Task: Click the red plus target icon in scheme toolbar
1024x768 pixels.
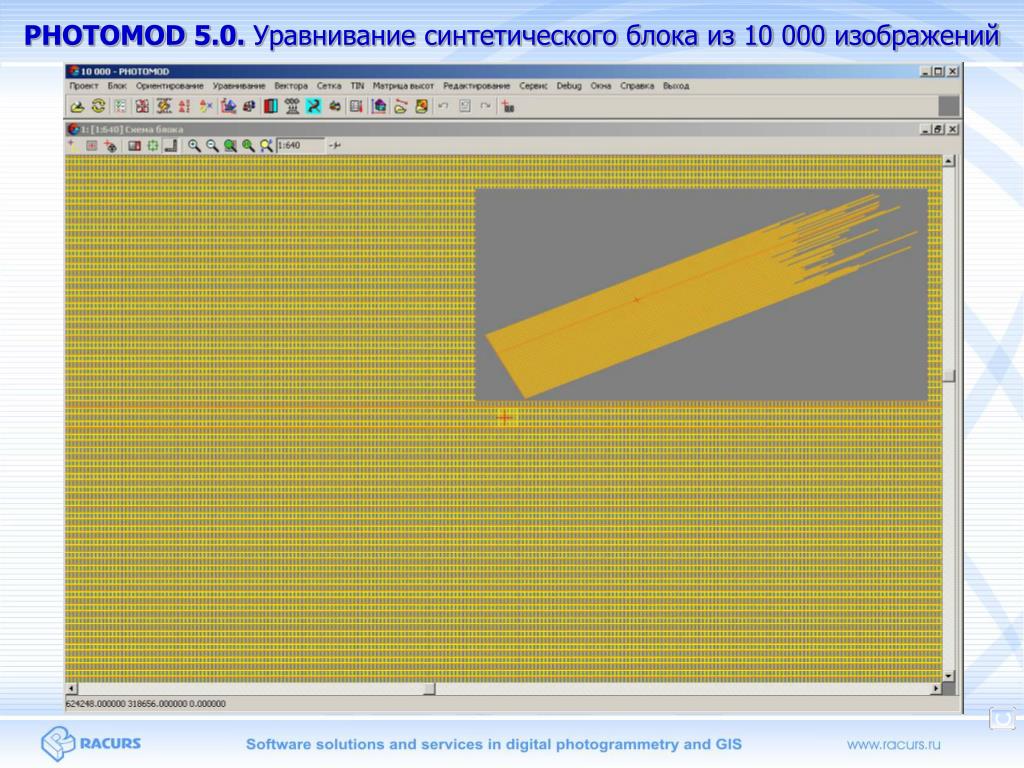Action: tap(110, 146)
